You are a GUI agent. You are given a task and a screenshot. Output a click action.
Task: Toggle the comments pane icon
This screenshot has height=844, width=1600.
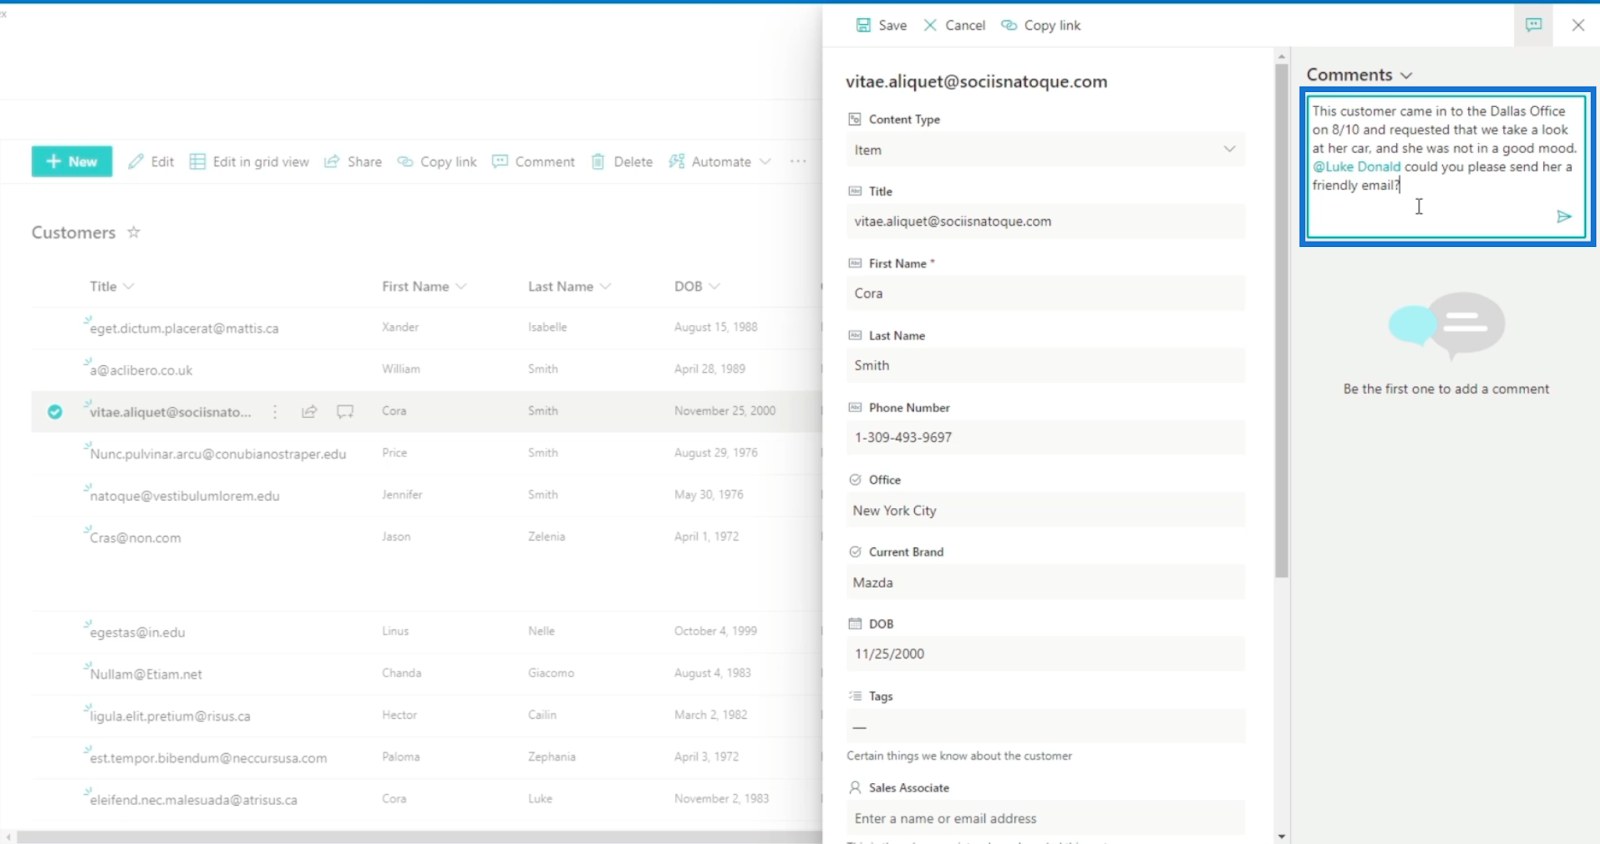[1533, 25]
